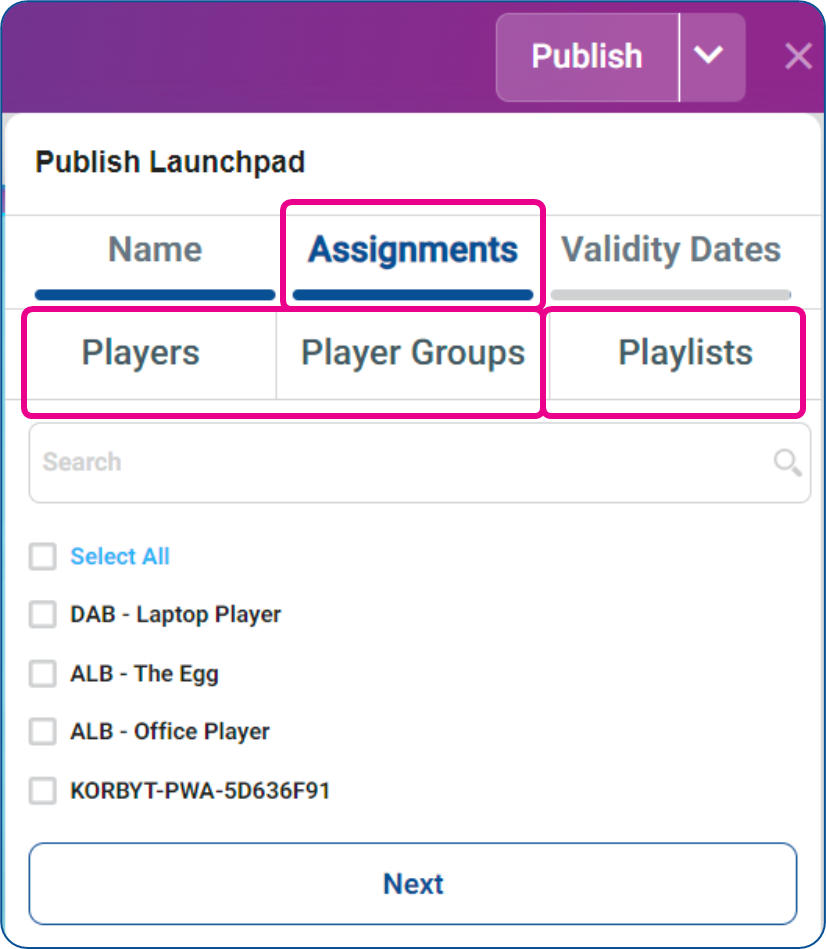Check DAB - Laptop Player checkbox

42,614
